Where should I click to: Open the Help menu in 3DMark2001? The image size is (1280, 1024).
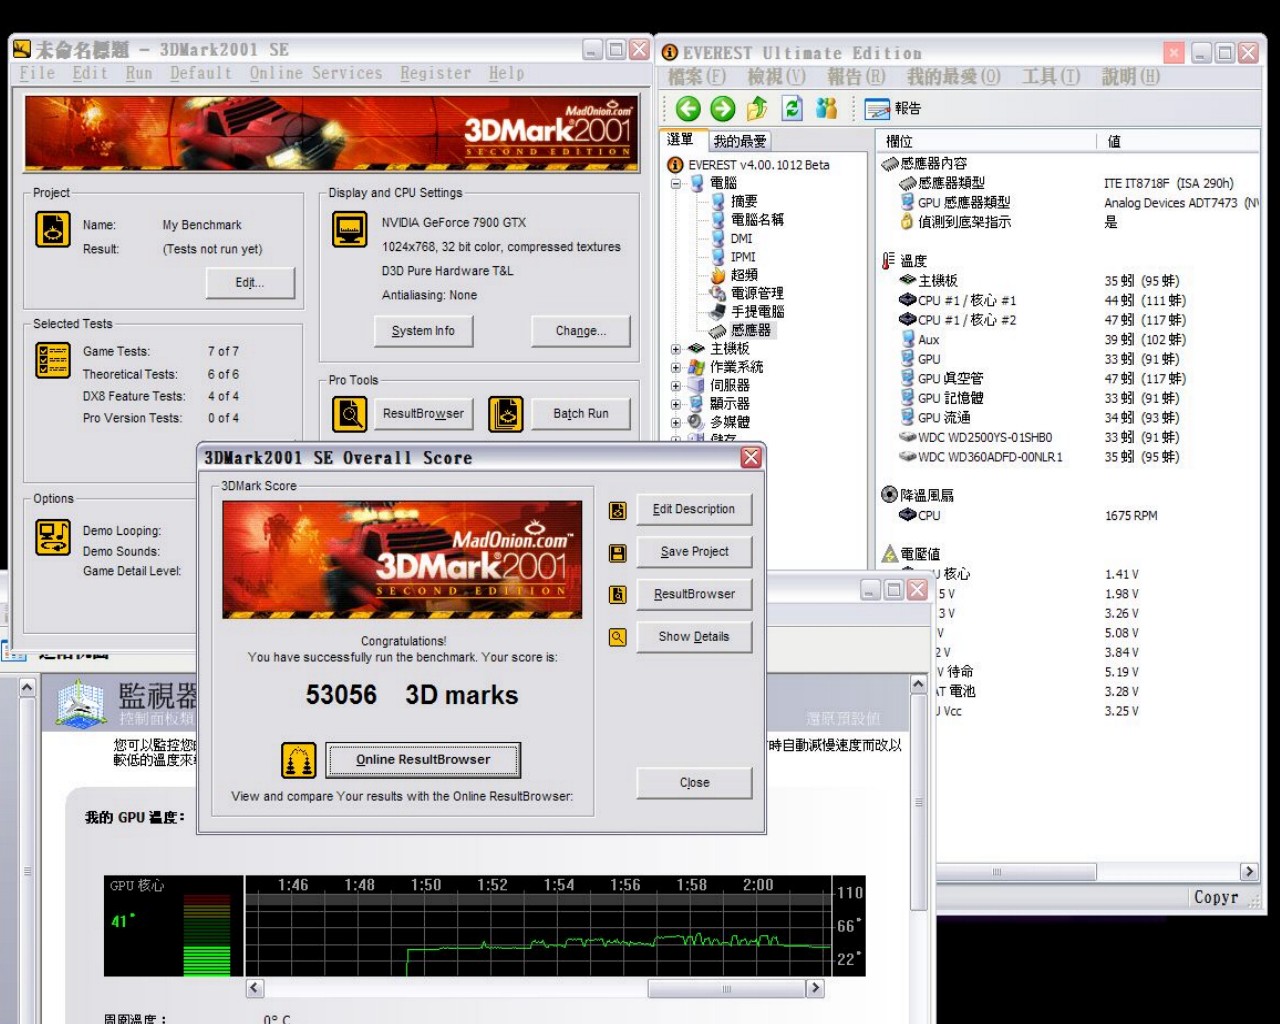pos(507,73)
